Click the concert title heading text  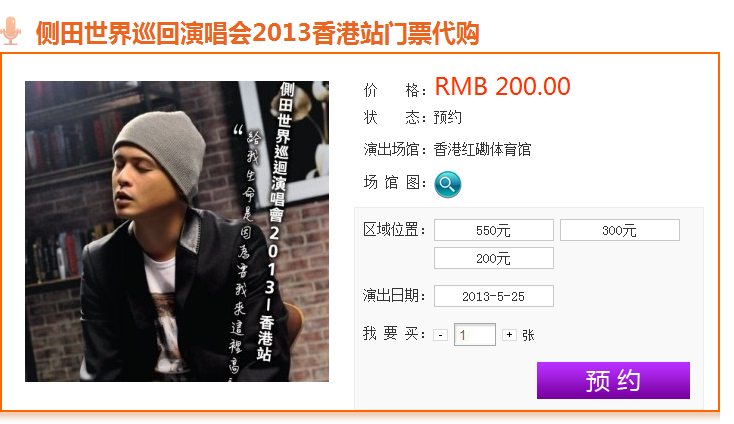click(x=257, y=33)
